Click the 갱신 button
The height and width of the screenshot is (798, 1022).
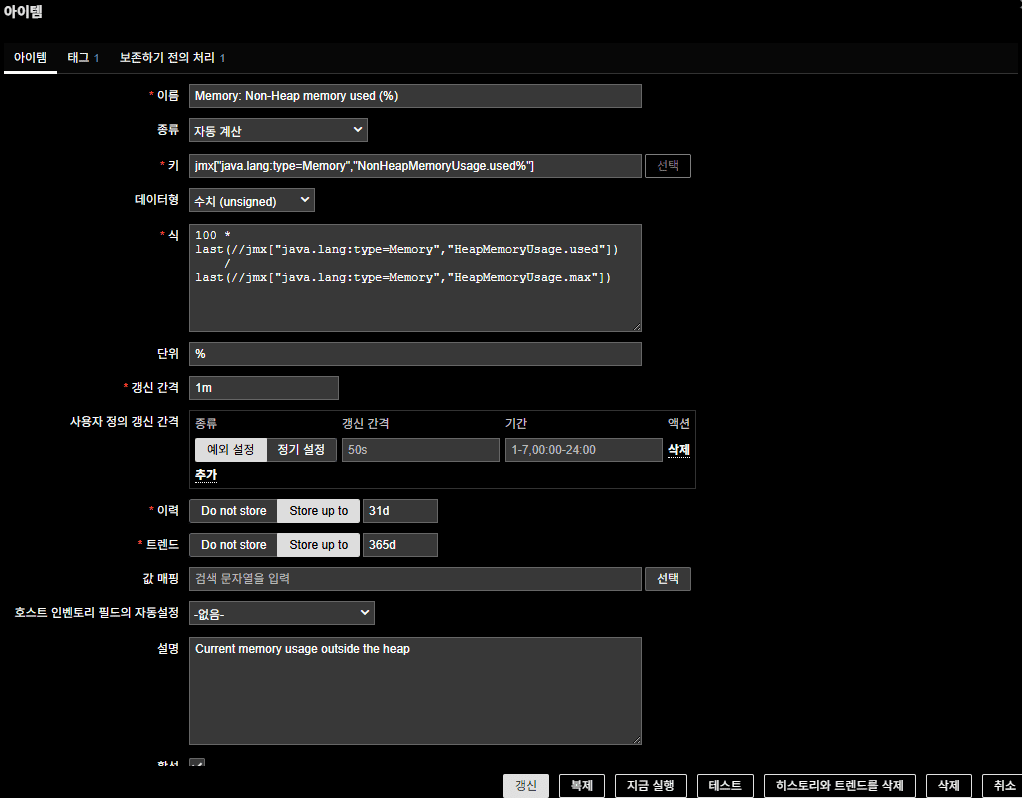(x=526, y=785)
